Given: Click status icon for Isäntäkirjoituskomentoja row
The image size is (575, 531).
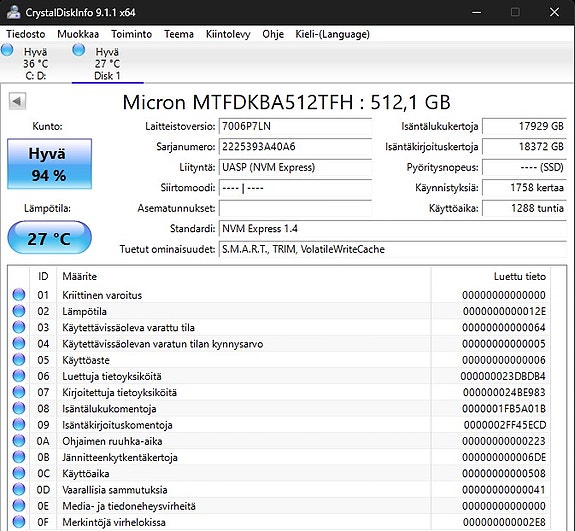Looking at the screenshot, I should tap(19, 424).
